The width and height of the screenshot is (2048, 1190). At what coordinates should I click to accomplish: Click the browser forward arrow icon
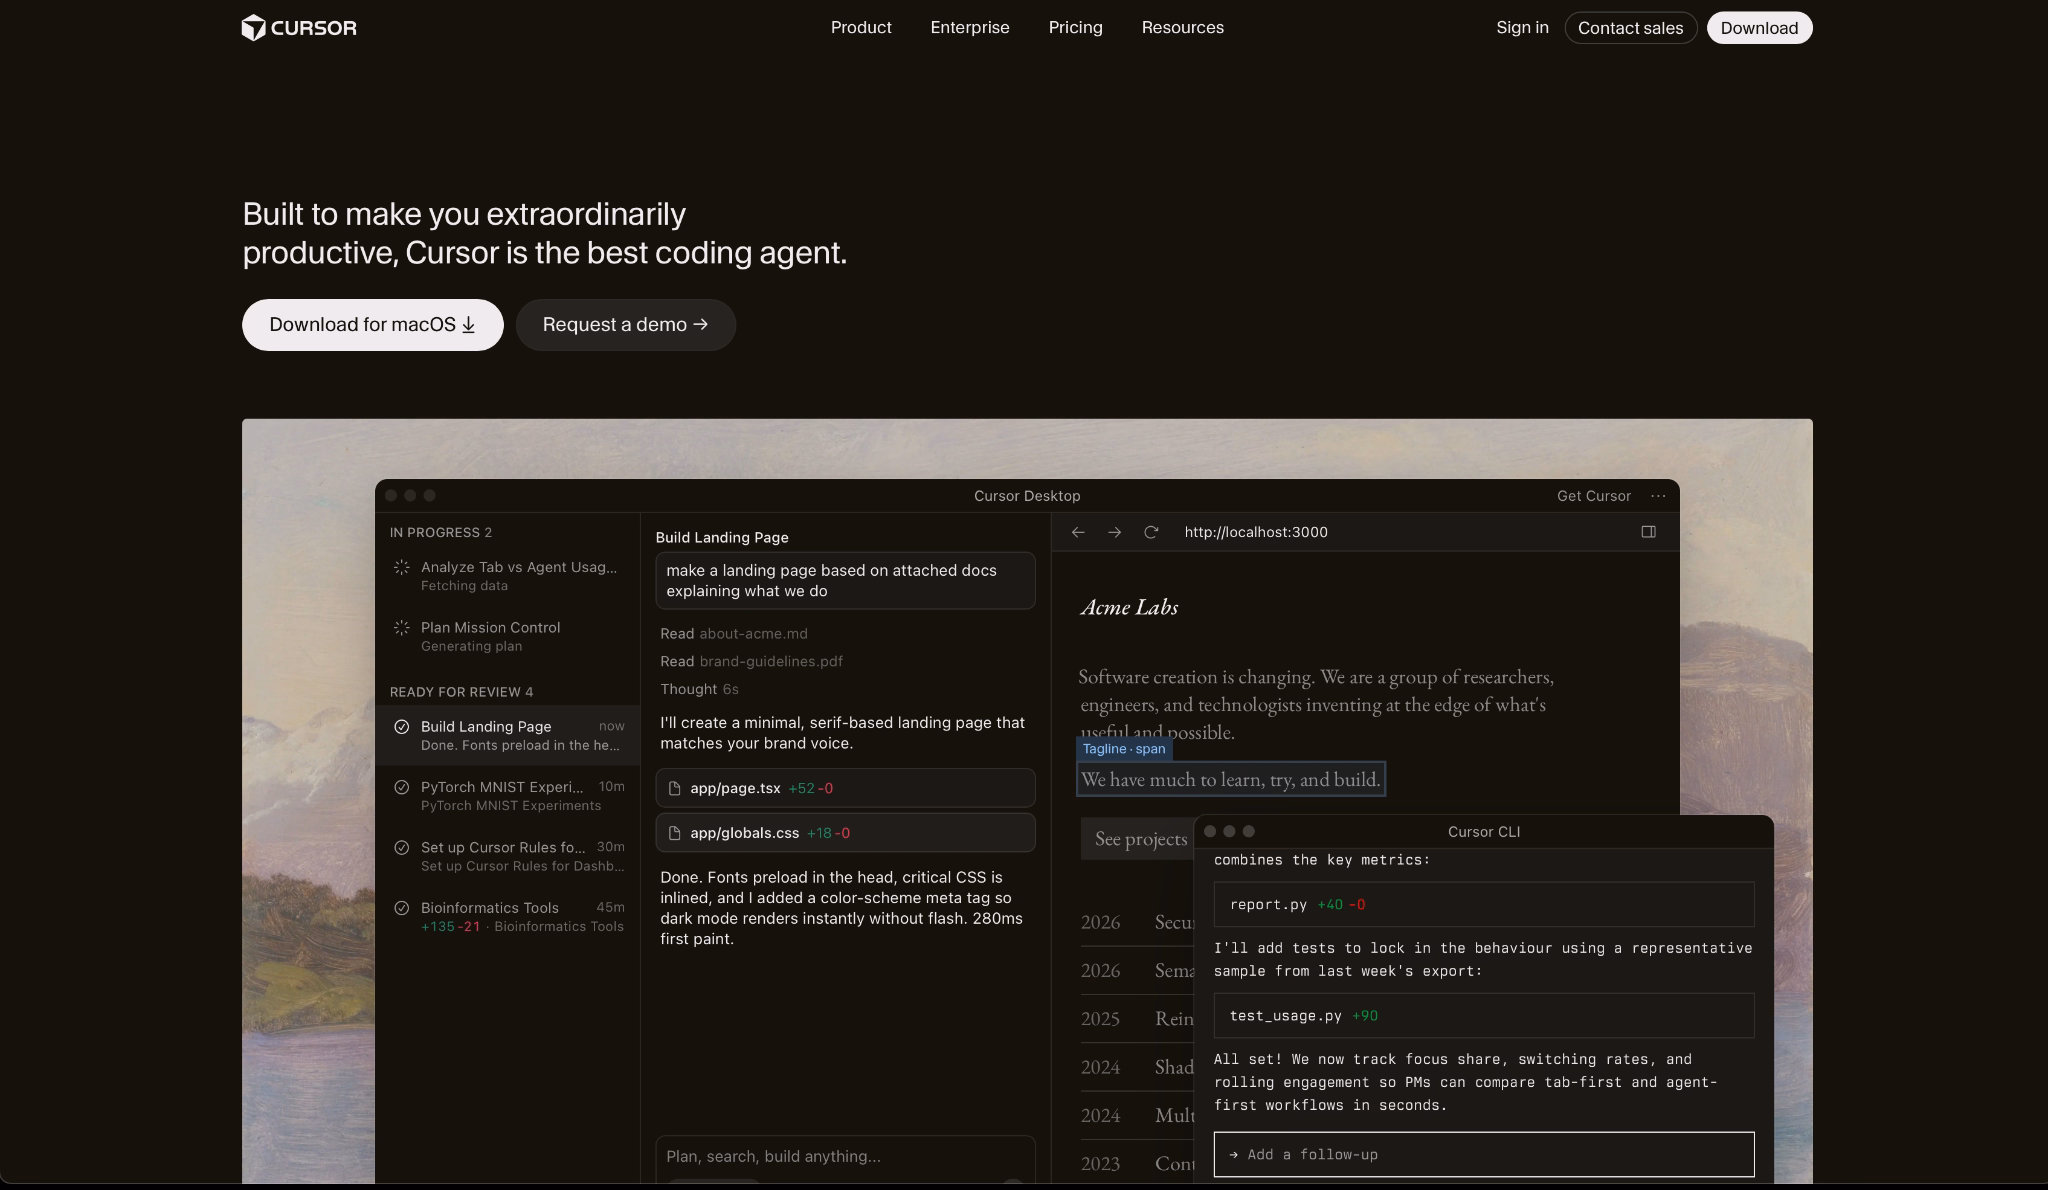tap(1114, 532)
